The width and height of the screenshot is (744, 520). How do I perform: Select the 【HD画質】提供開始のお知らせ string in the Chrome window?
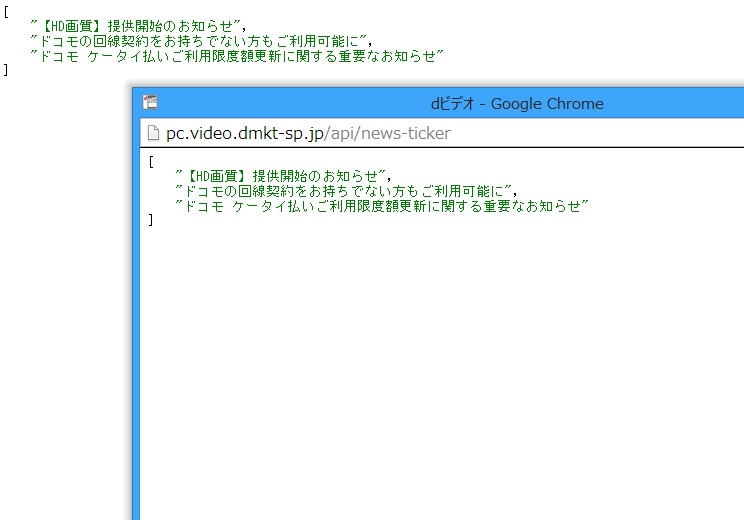click(283, 176)
